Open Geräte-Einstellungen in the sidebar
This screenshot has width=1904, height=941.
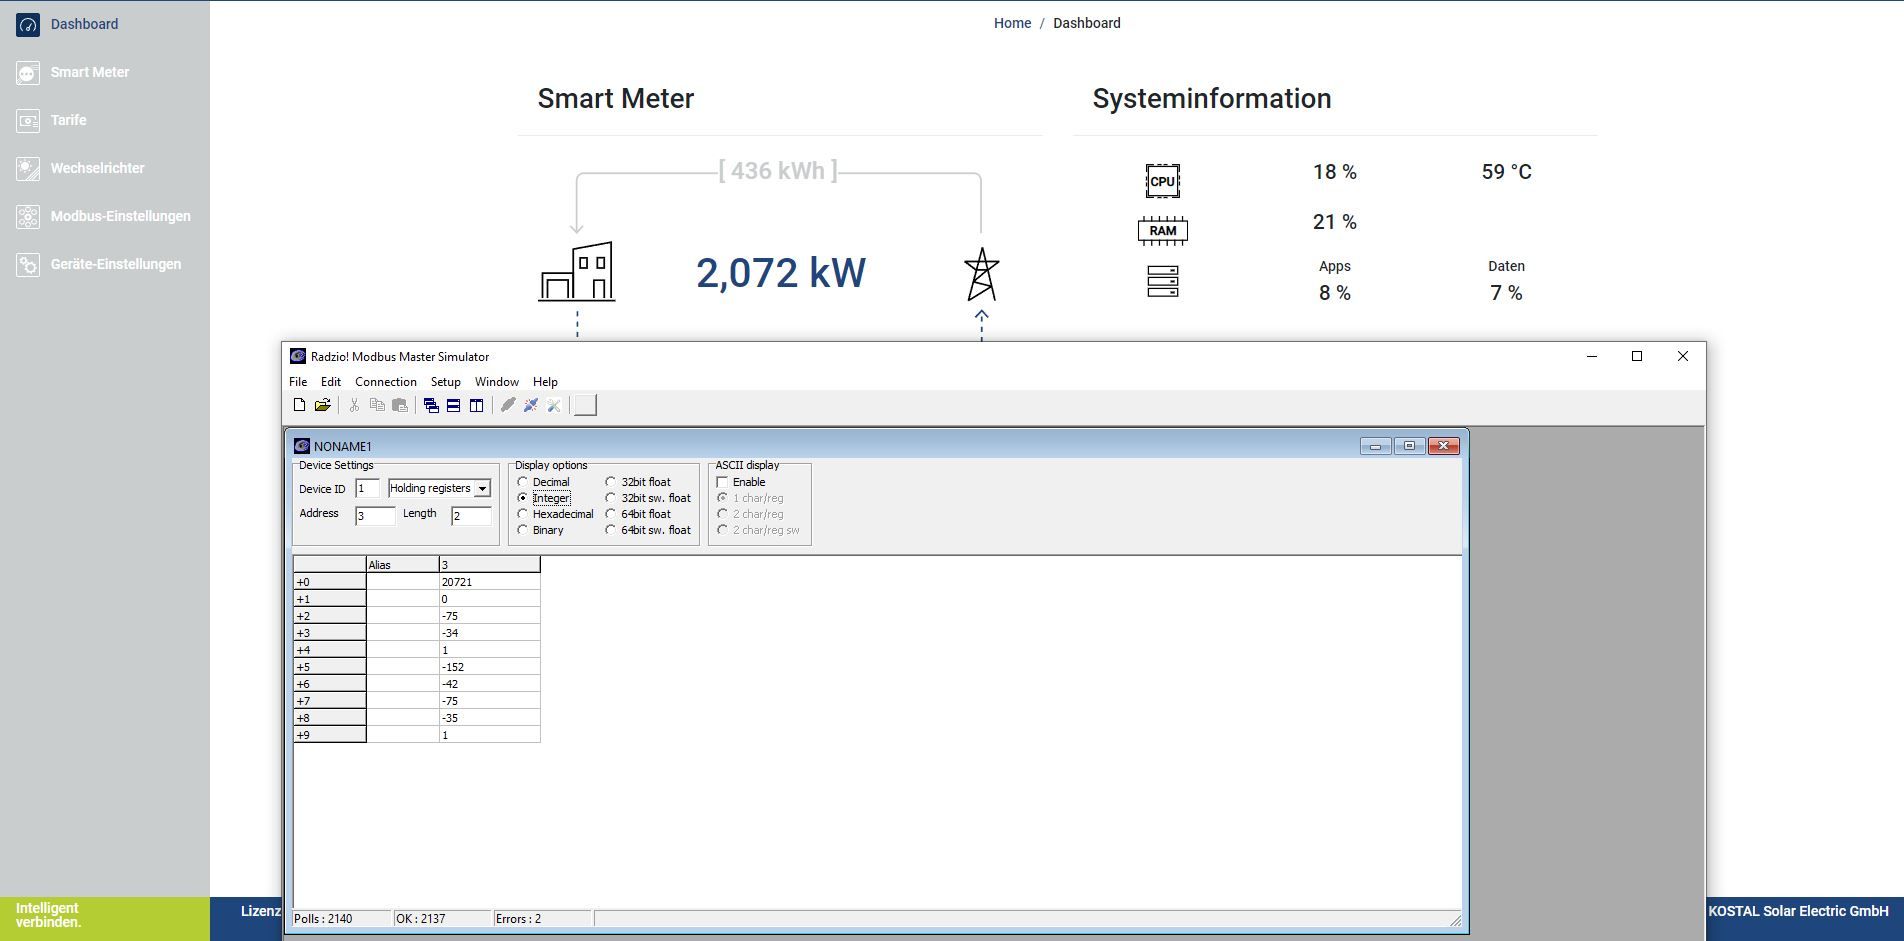point(116,264)
